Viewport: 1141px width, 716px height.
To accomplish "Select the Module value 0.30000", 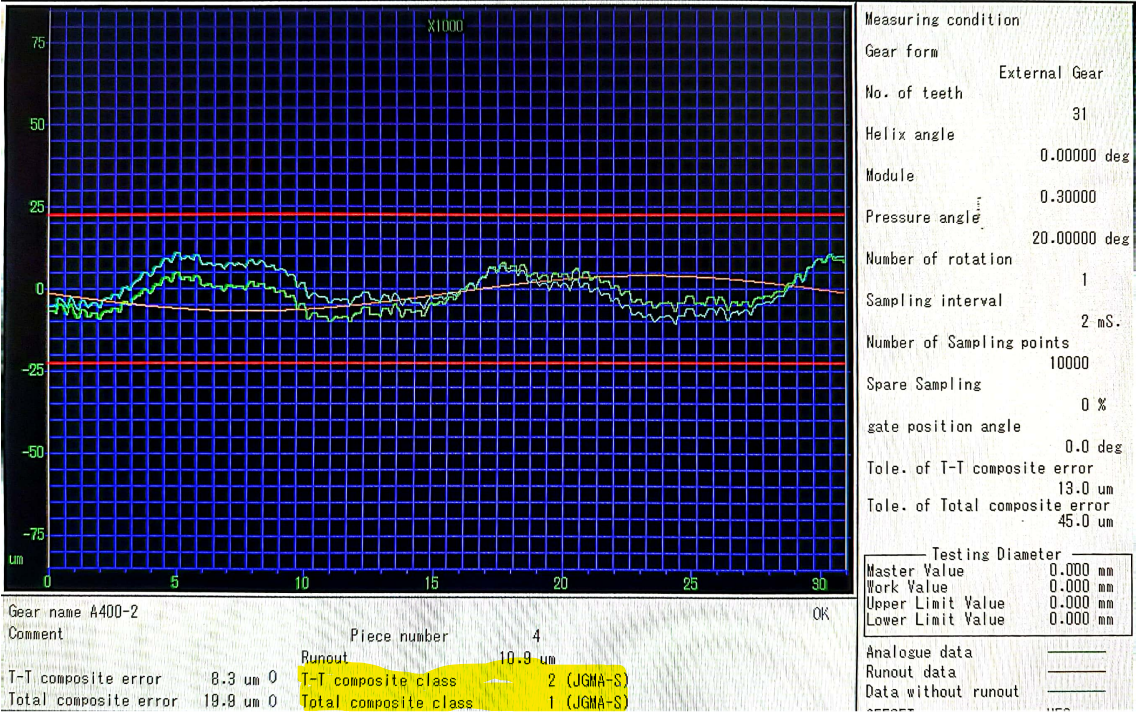I will coord(1067,197).
